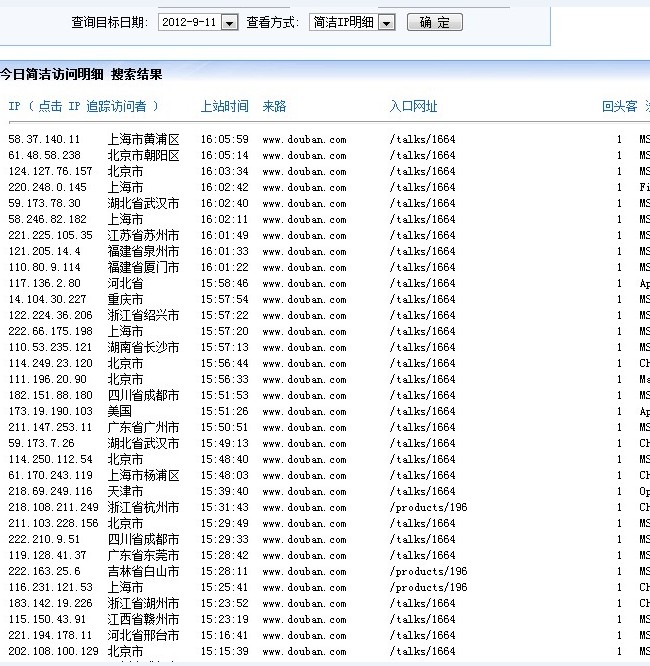Click the 来路 column header
The width and height of the screenshot is (650, 666).
pyautogui.click(x=274, y=106)
